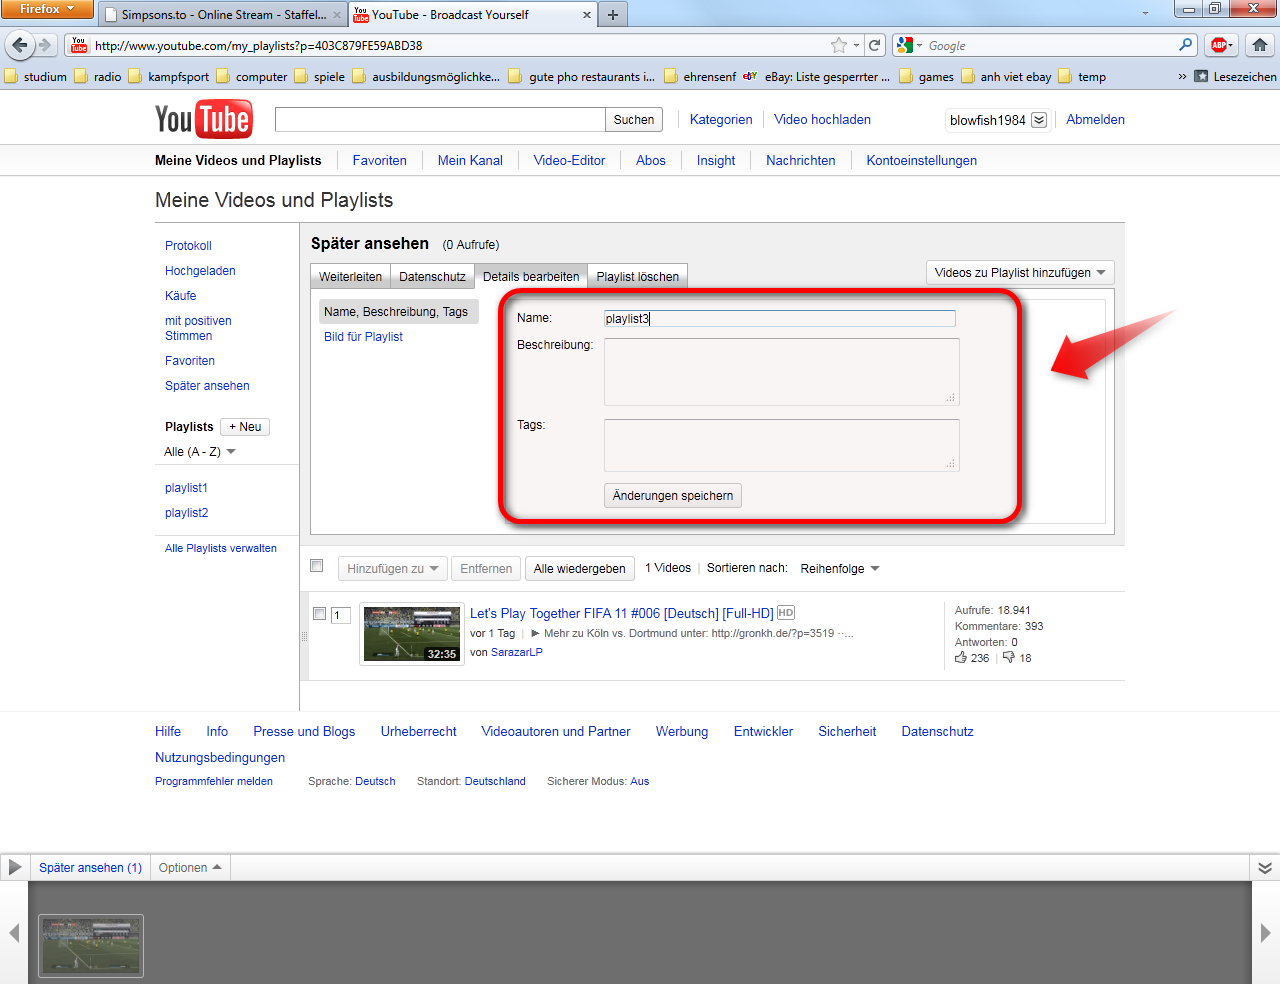Click the home icon in the toolbar
1280x984 pixels.
pos(1259,45)
